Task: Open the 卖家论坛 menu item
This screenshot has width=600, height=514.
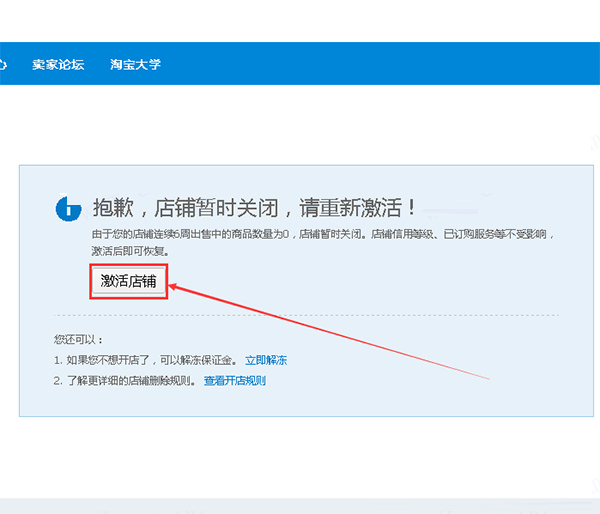Action: pyautogui.click(x=58, y=64)
